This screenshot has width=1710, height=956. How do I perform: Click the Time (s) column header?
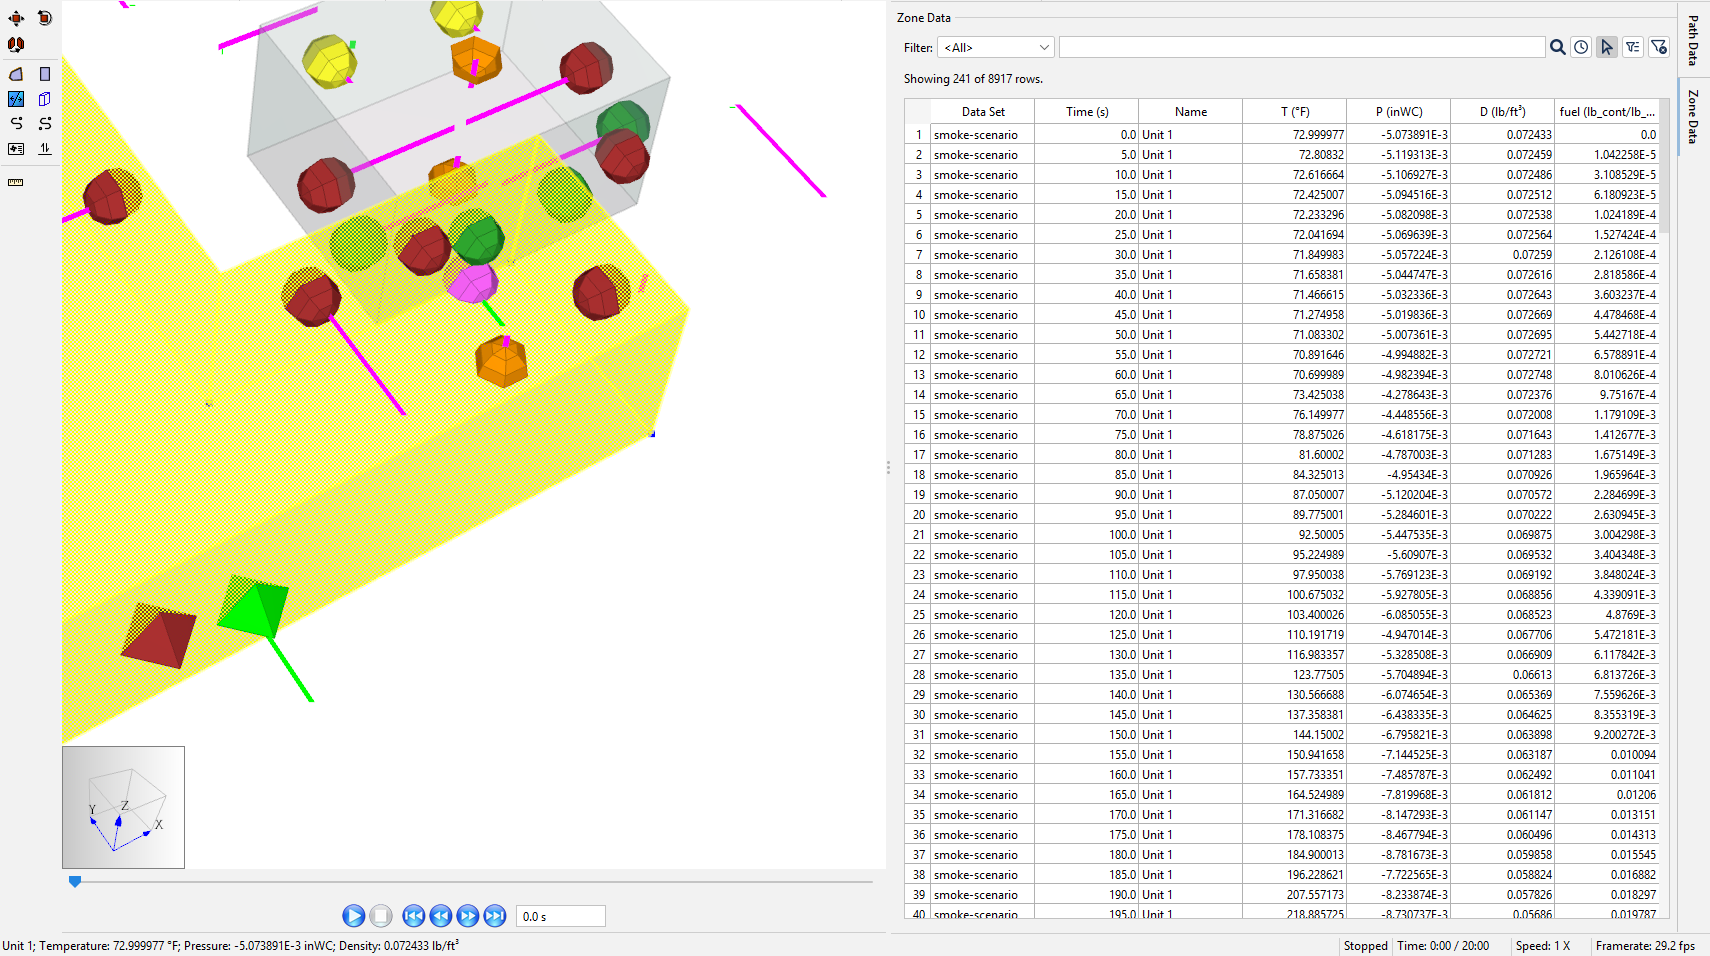pyautogui.click(x=1086, y=112)
